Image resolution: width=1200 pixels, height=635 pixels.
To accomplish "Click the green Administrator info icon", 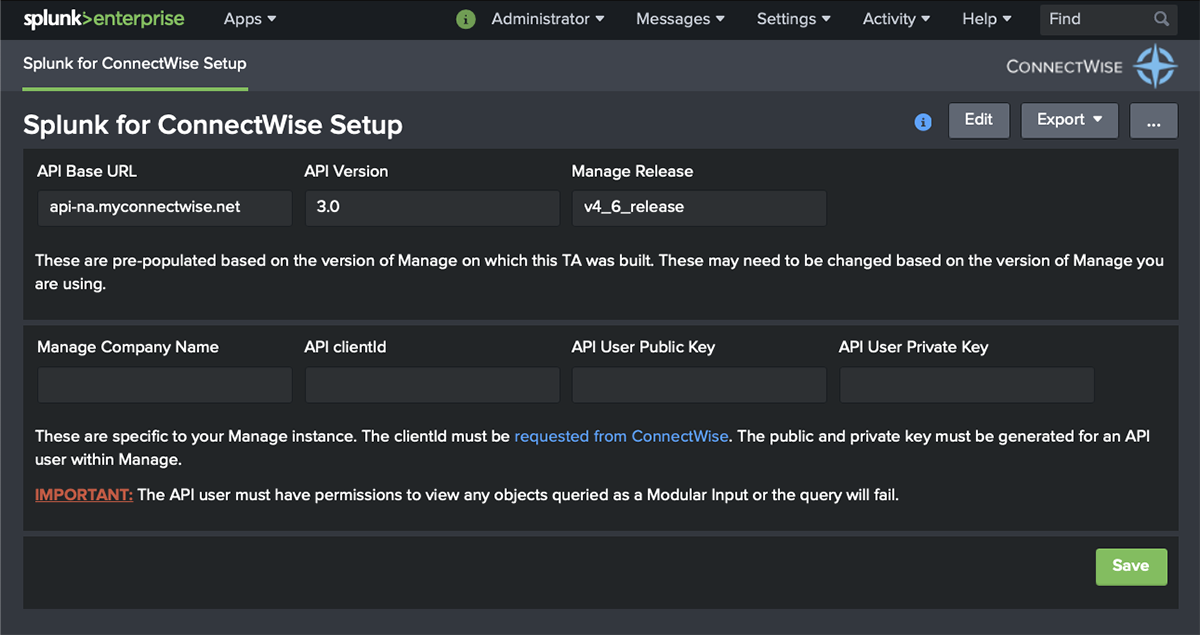I will pos(465,19).
